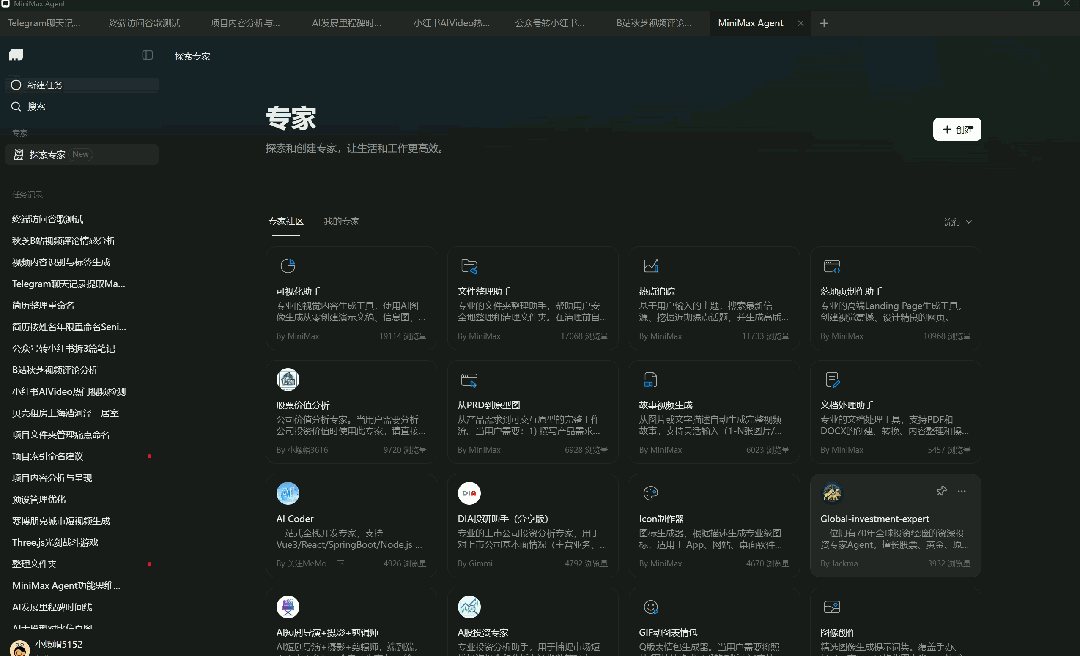The height and width of the screenshot is (656, 1080).
Task: Click the search magnifier icon in sidebar
Action: [x=16, y=106]
